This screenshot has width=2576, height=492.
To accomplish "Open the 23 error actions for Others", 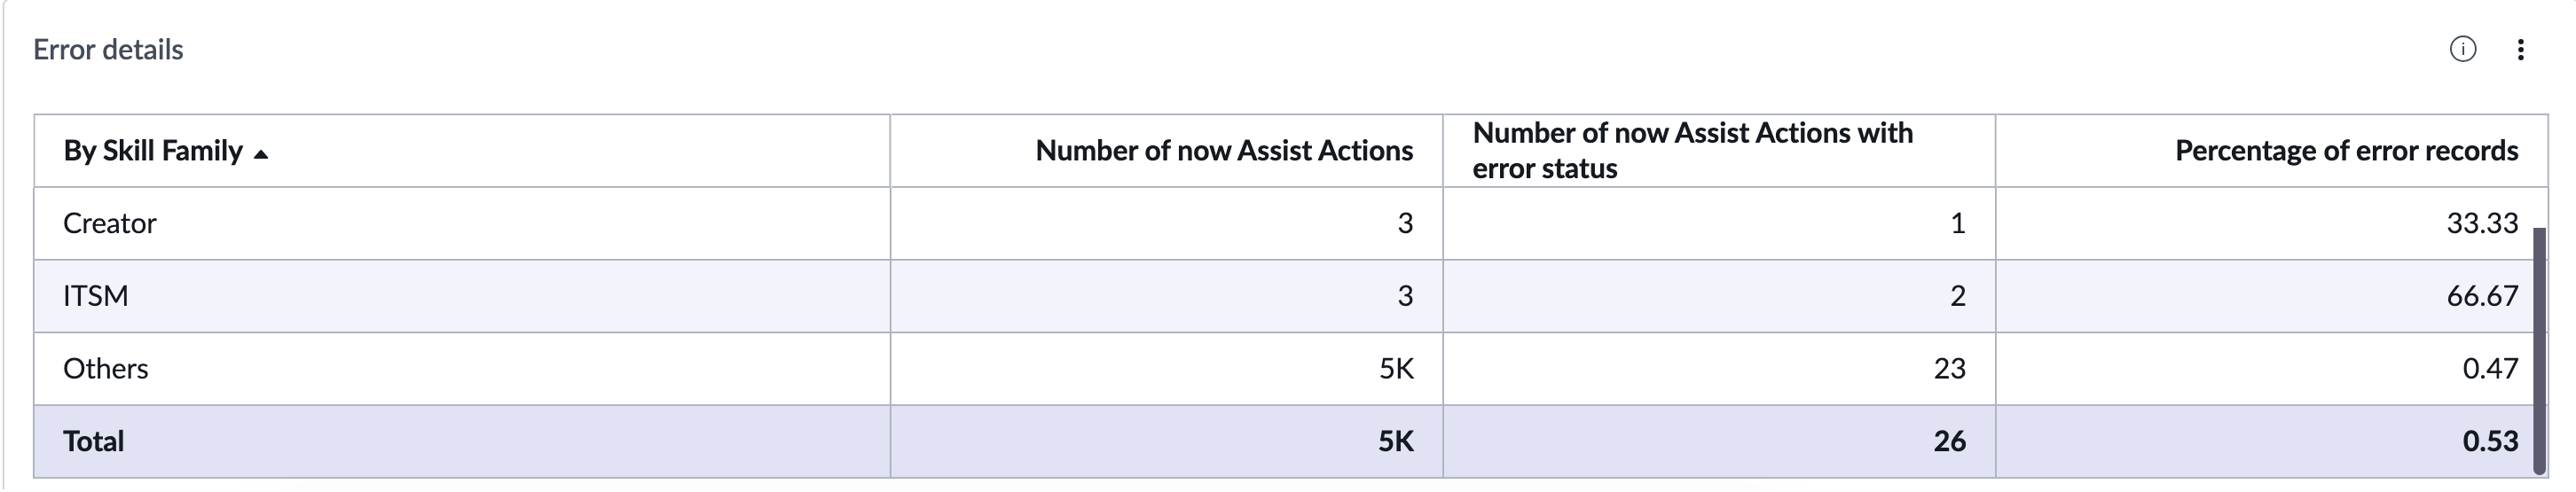I will [x=1949, y=369].
